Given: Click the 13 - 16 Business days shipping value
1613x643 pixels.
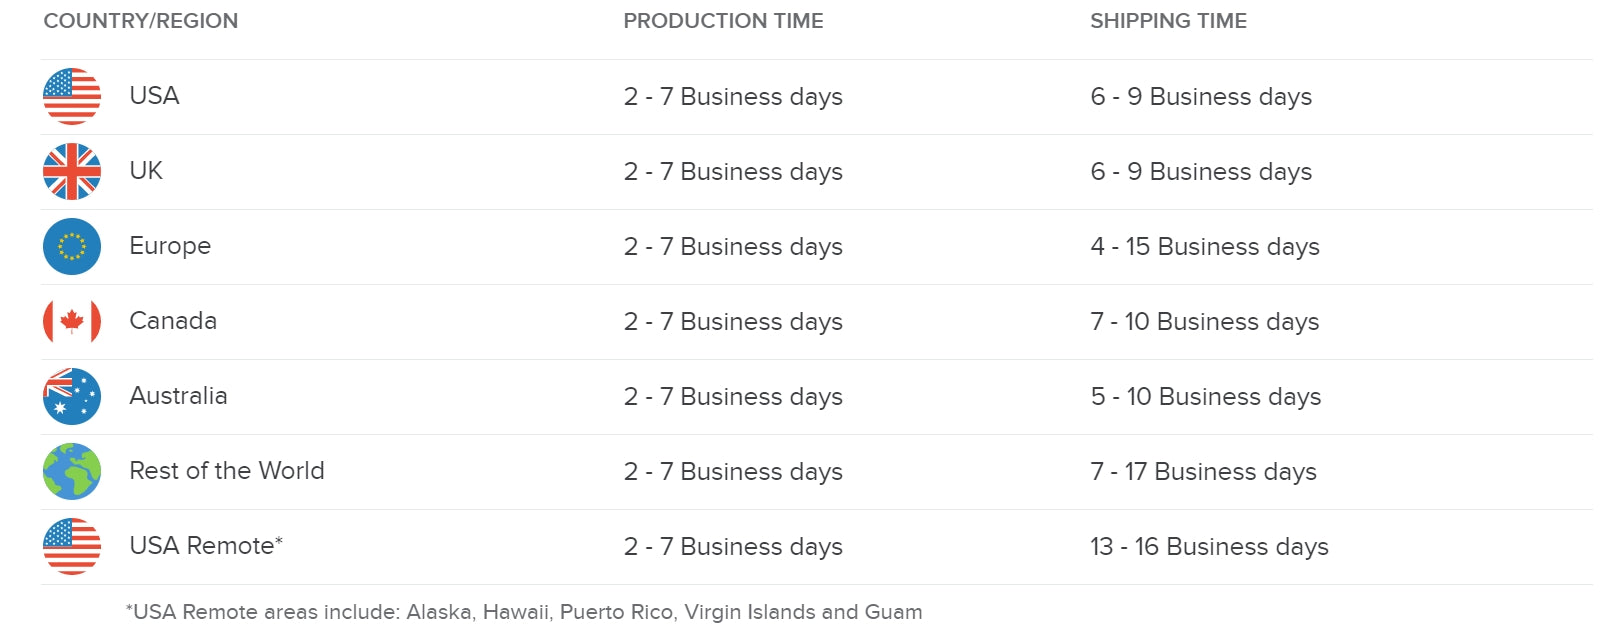Looking at the screenshot, I should (x=1209, y=547).
